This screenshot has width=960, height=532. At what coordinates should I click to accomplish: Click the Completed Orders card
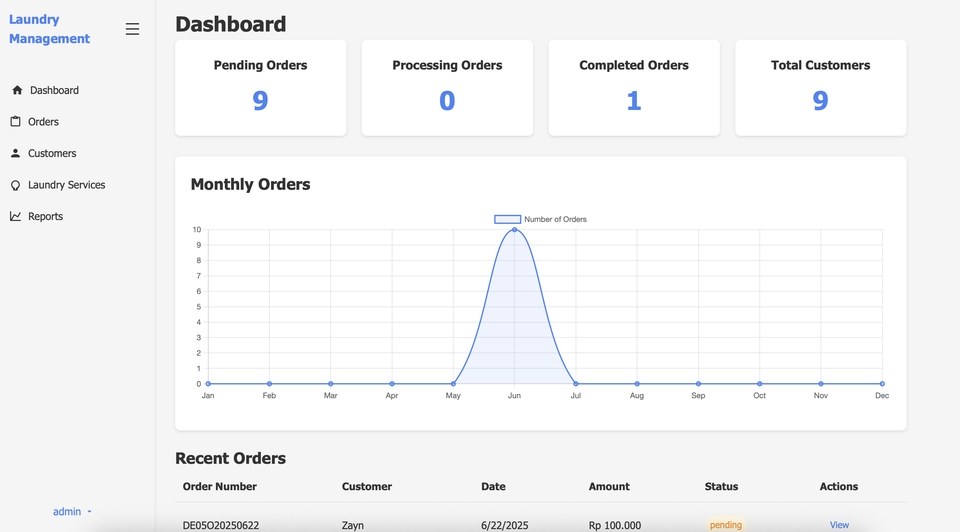(633, 88)
